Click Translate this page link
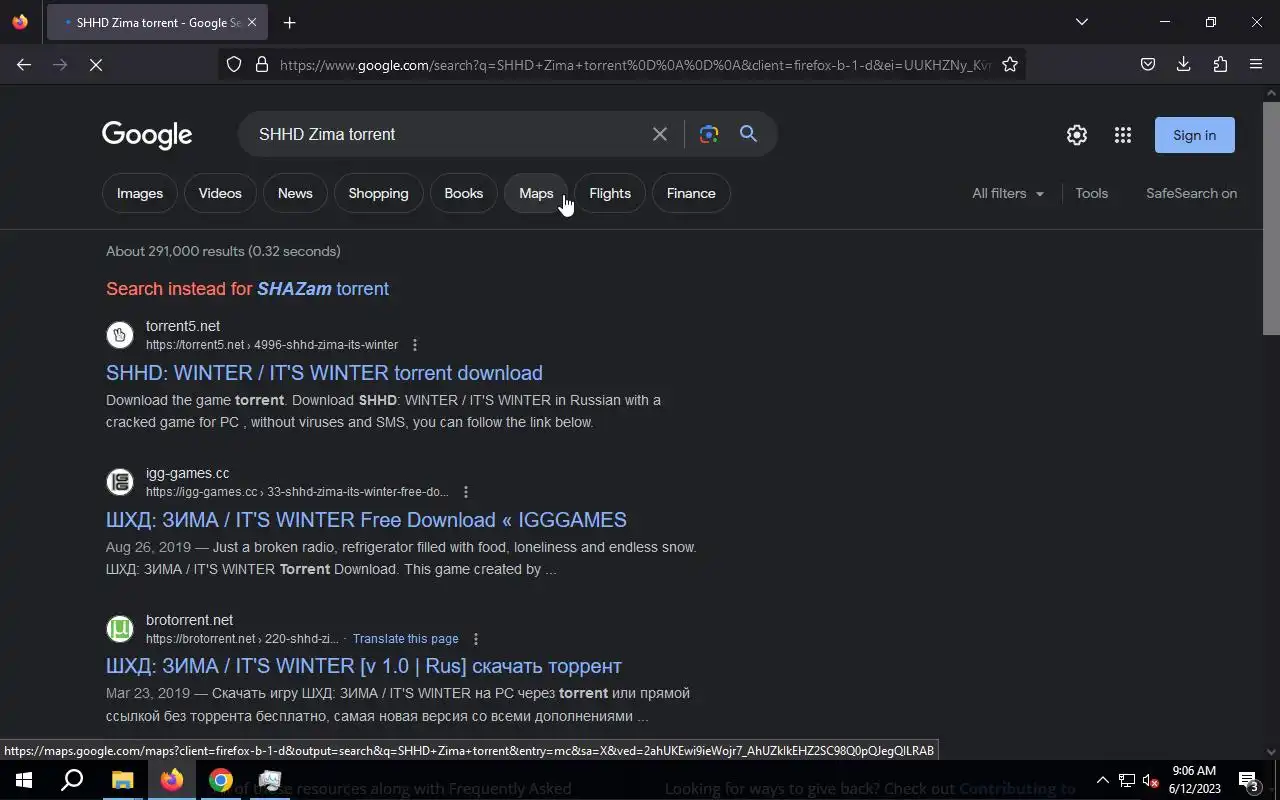The image size is (1280, 800). pyautogui.click(x=406, y=639)
